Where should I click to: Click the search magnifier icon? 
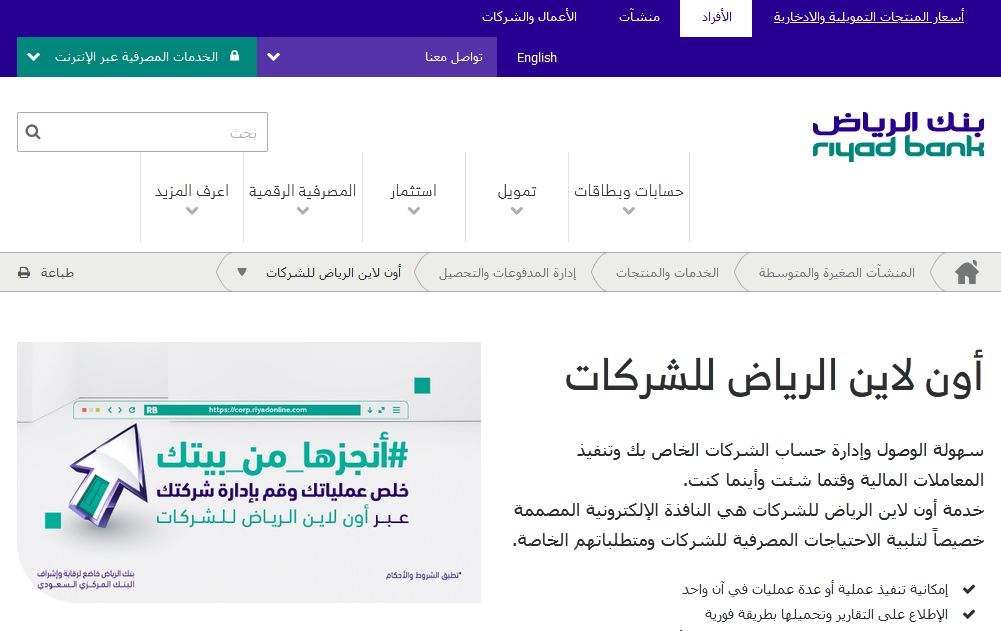tap(33, 132)
